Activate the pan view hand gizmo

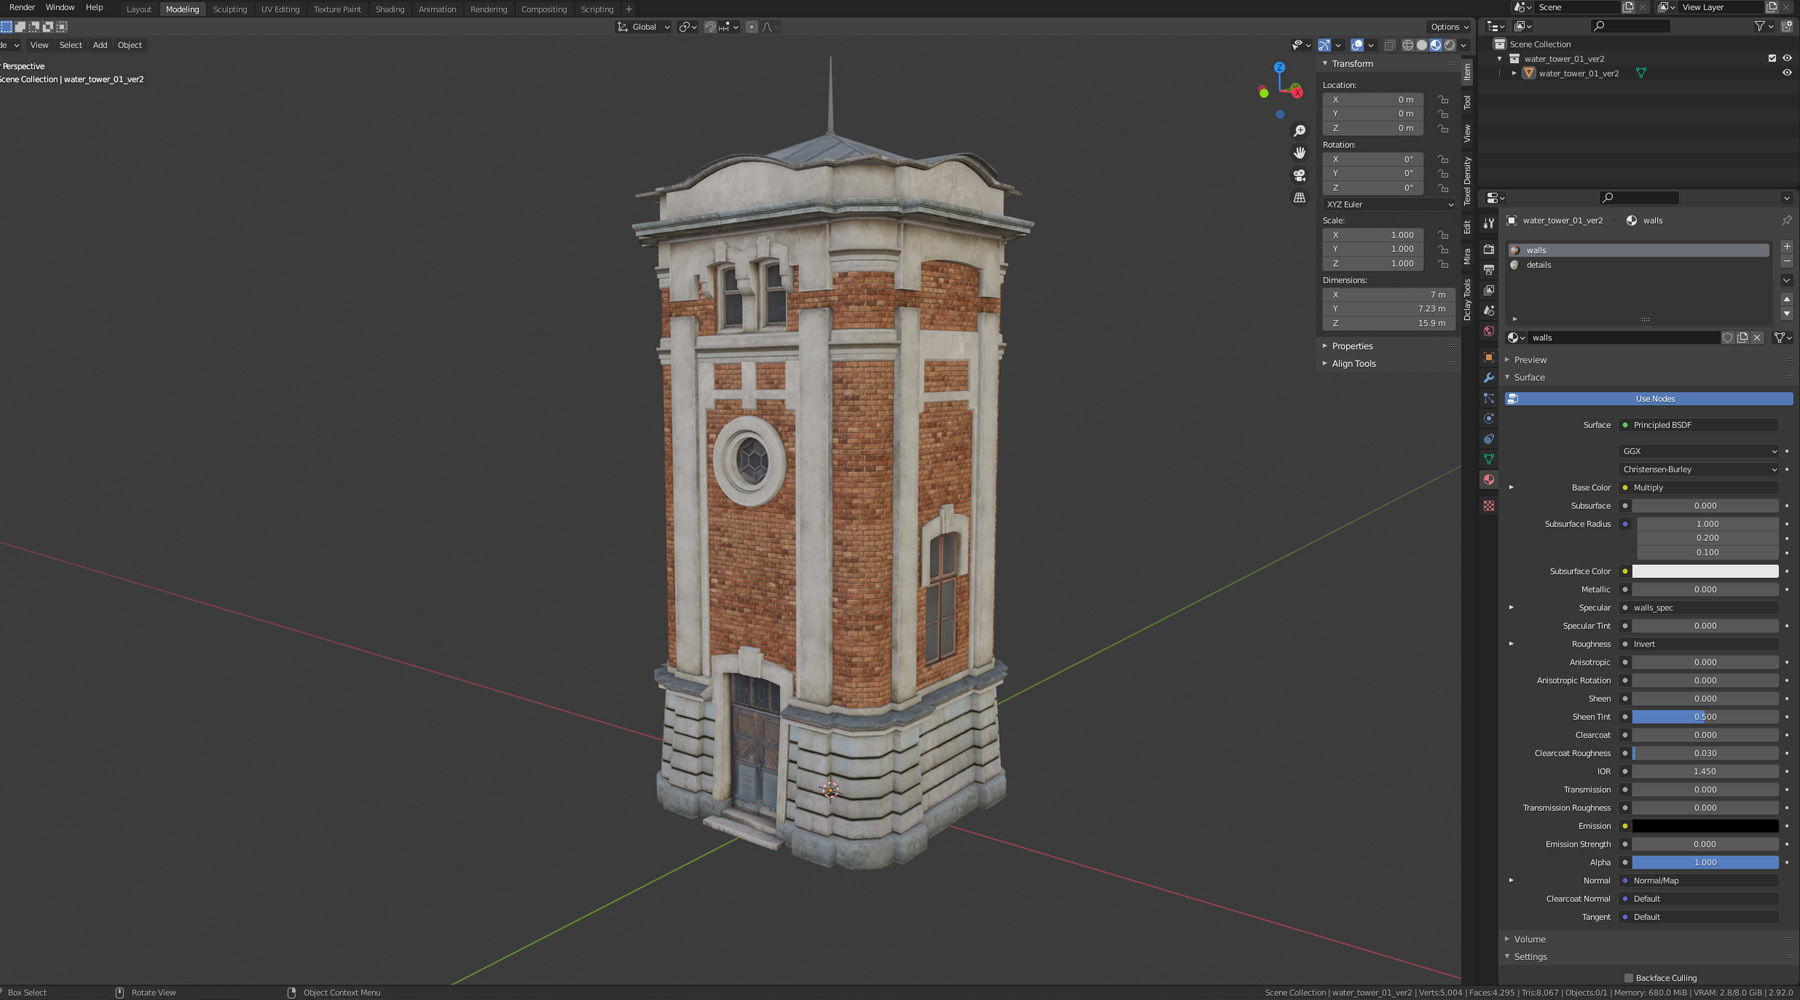point(1299,153)
